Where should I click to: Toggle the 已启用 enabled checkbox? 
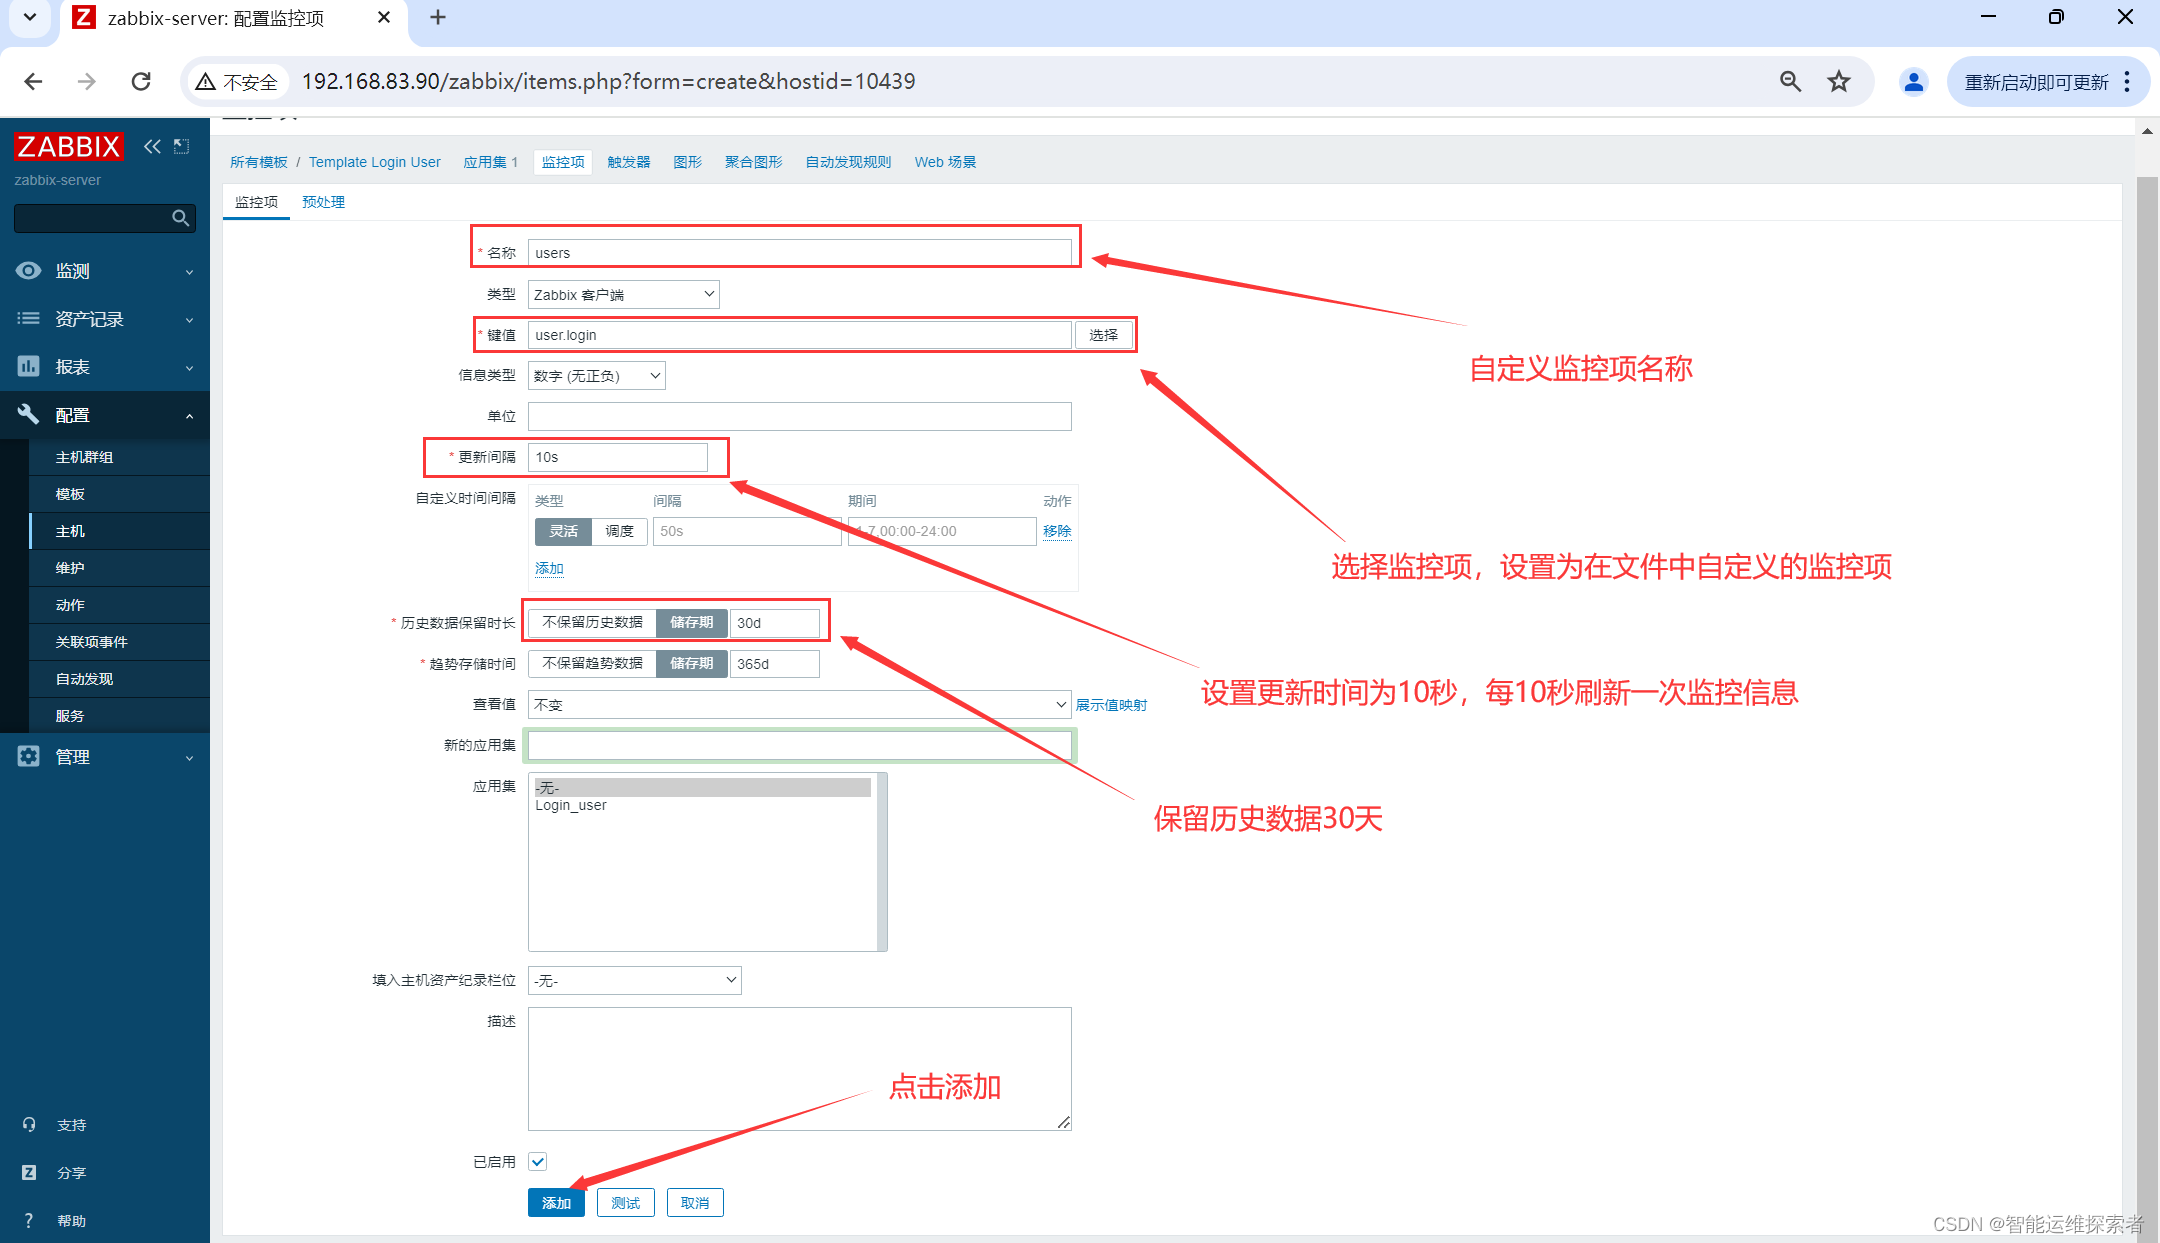[538, 1161]
